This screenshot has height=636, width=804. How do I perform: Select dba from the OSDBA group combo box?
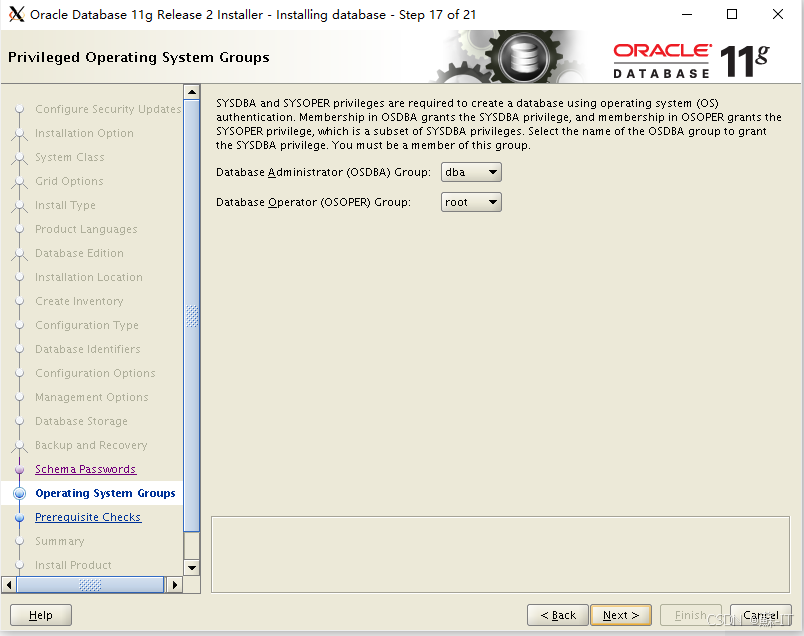465,171
